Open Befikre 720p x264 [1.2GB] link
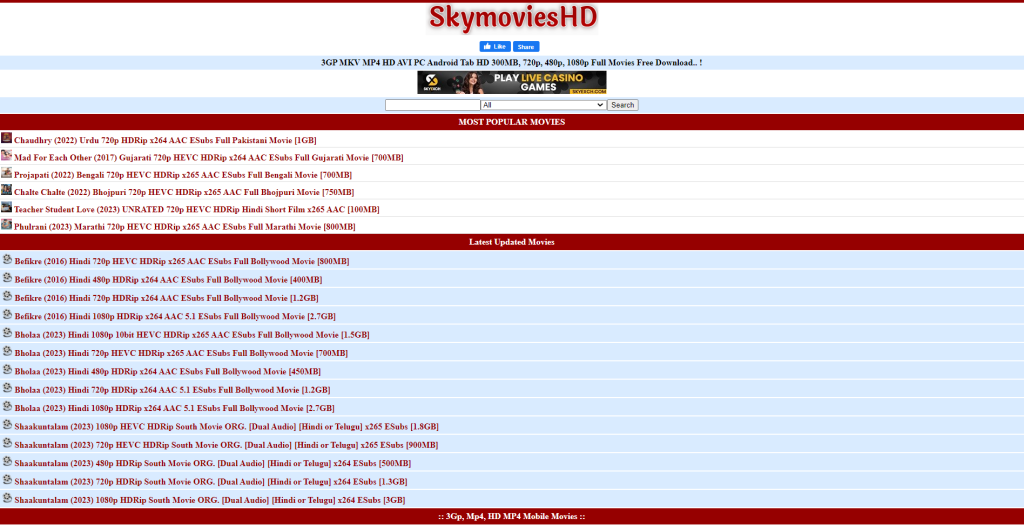1024x525 pixels. click(x=167, y=298)
